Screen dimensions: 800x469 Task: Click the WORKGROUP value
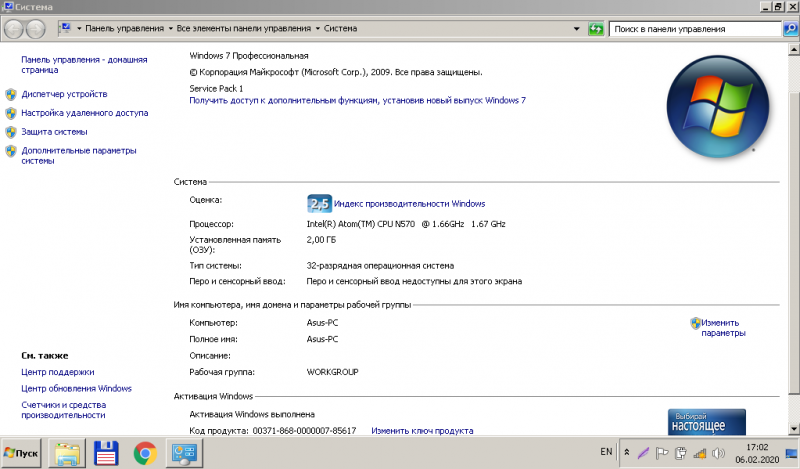pos(332,372)
